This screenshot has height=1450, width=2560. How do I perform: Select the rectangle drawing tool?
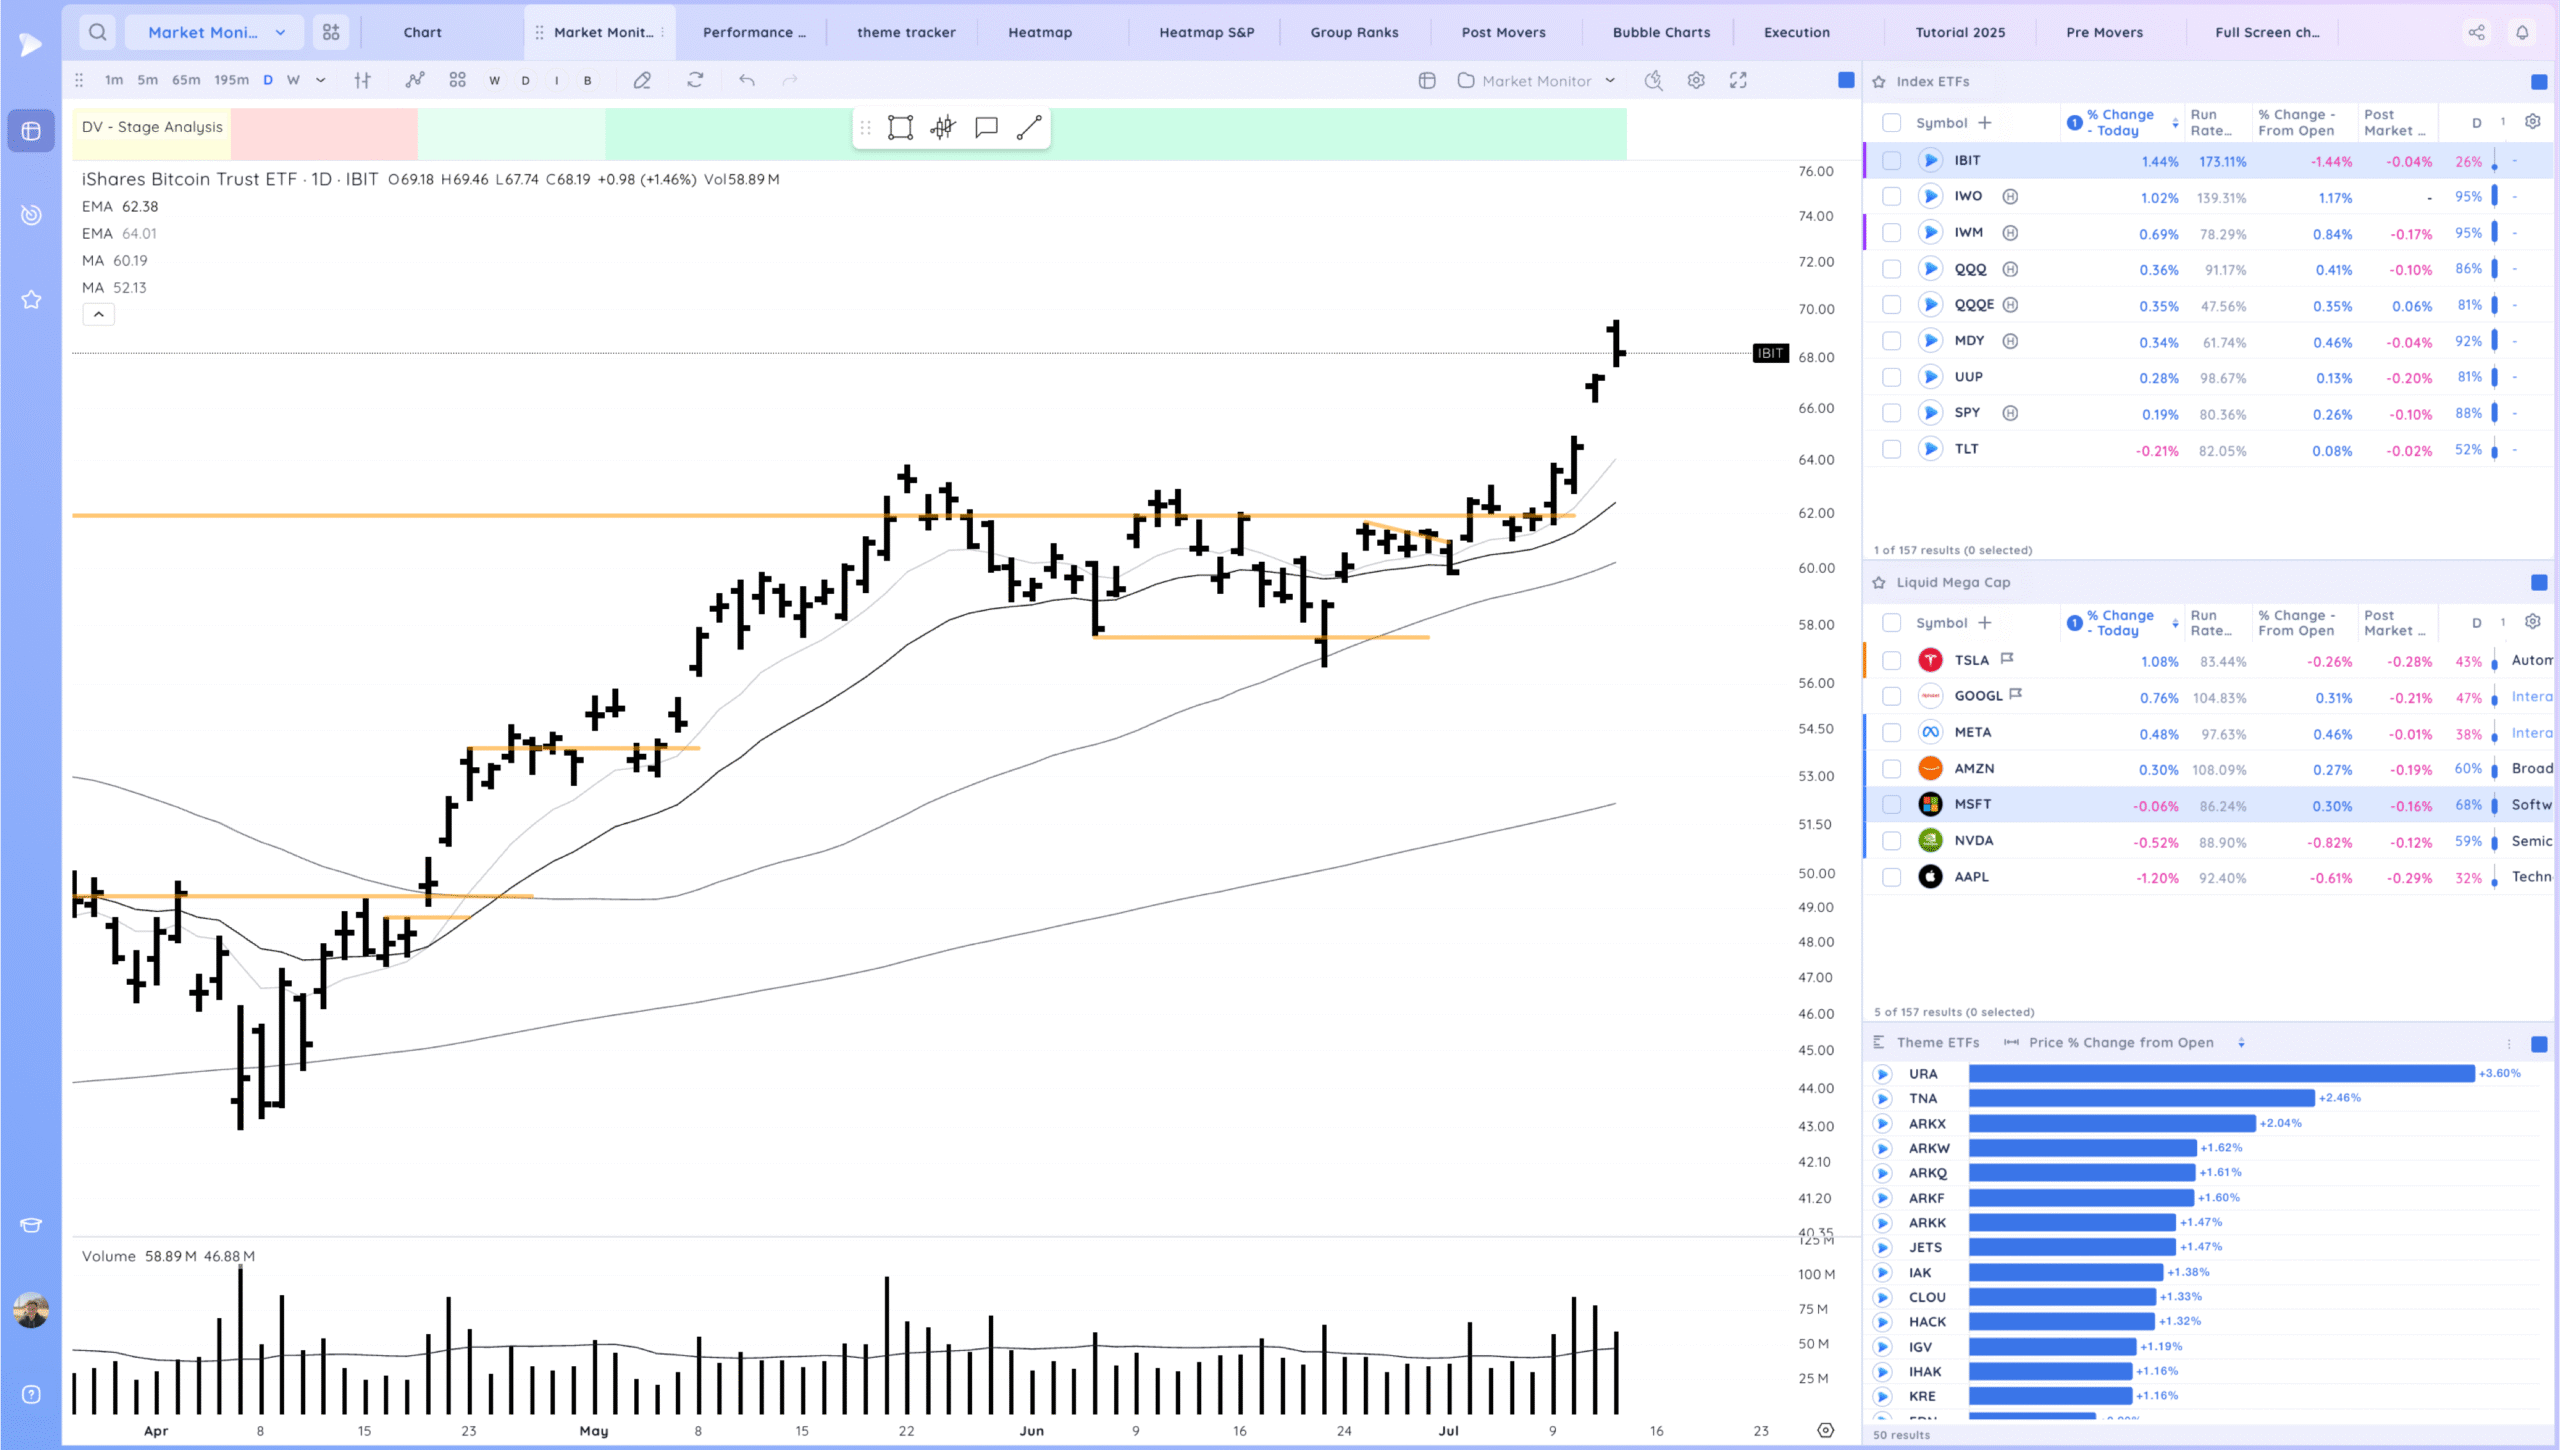[x=900, y=127]
